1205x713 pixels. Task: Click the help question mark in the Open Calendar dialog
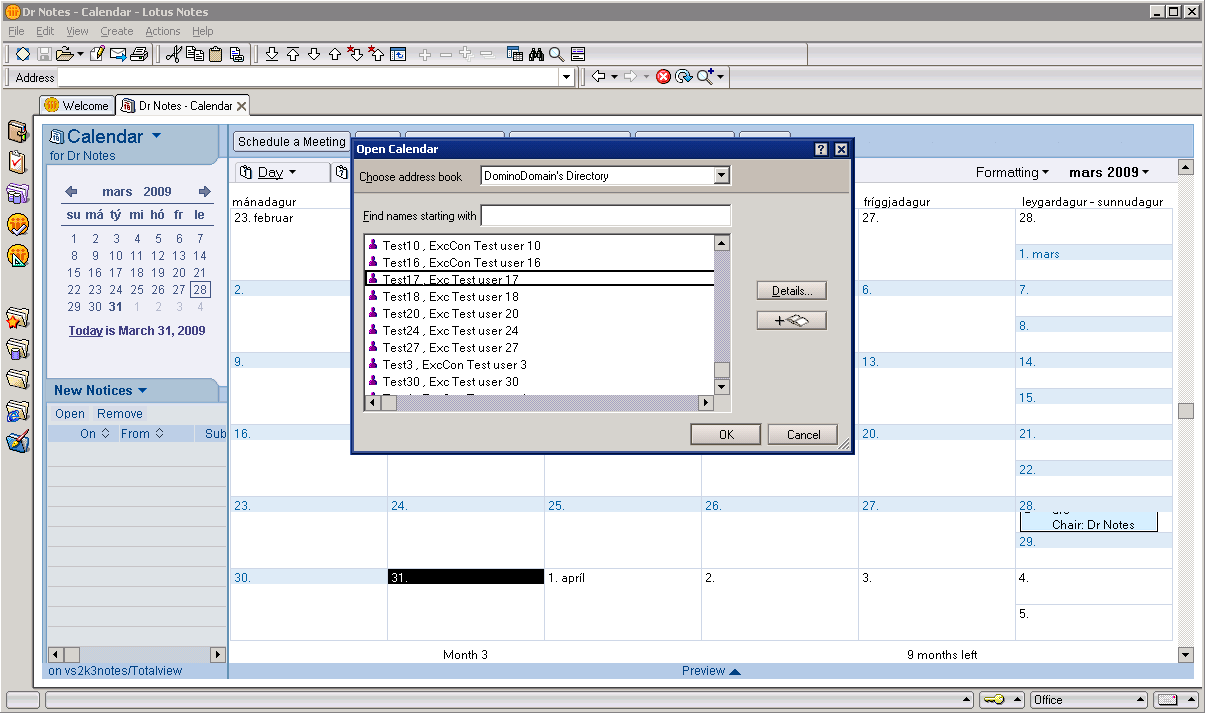[x=821, y=149]
